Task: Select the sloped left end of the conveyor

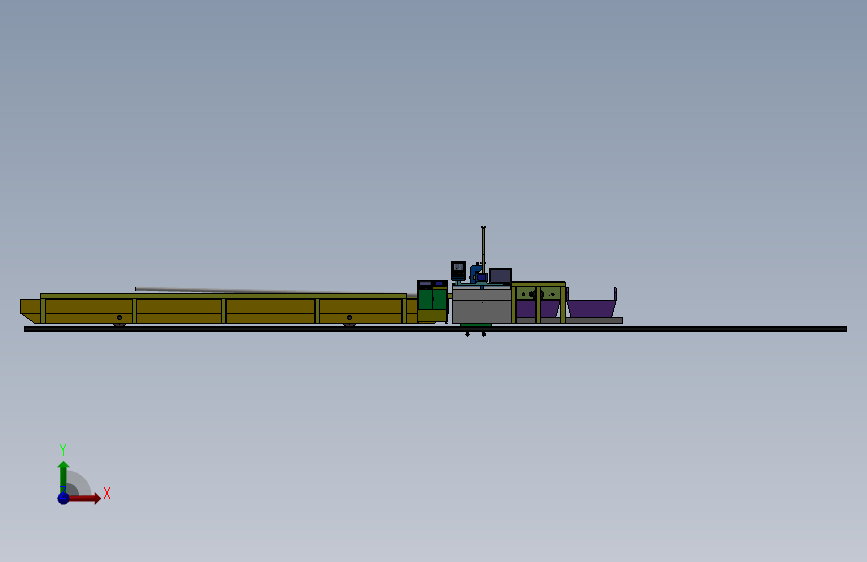Action: [x=30, y=310]
